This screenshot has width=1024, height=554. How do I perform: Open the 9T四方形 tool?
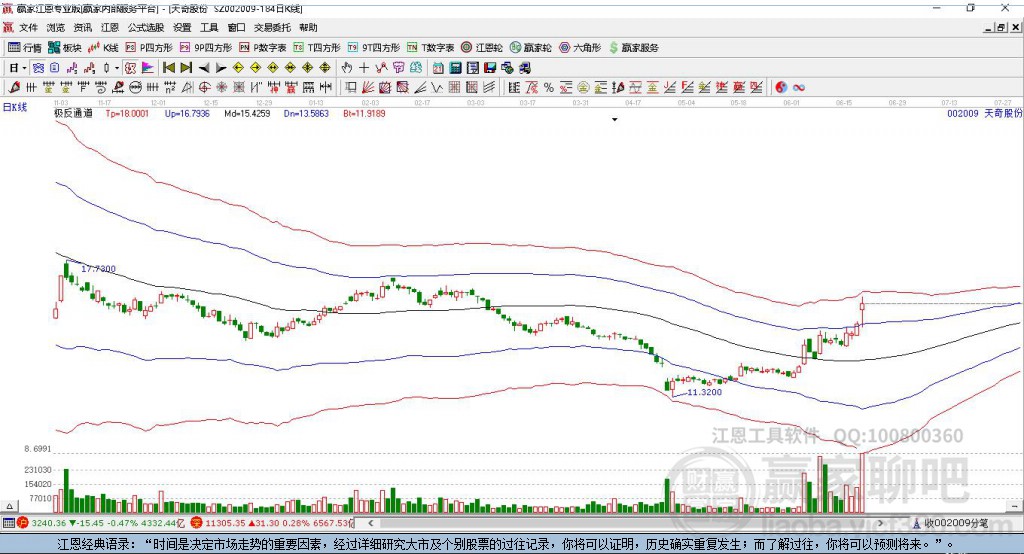(x=374, y=48)
